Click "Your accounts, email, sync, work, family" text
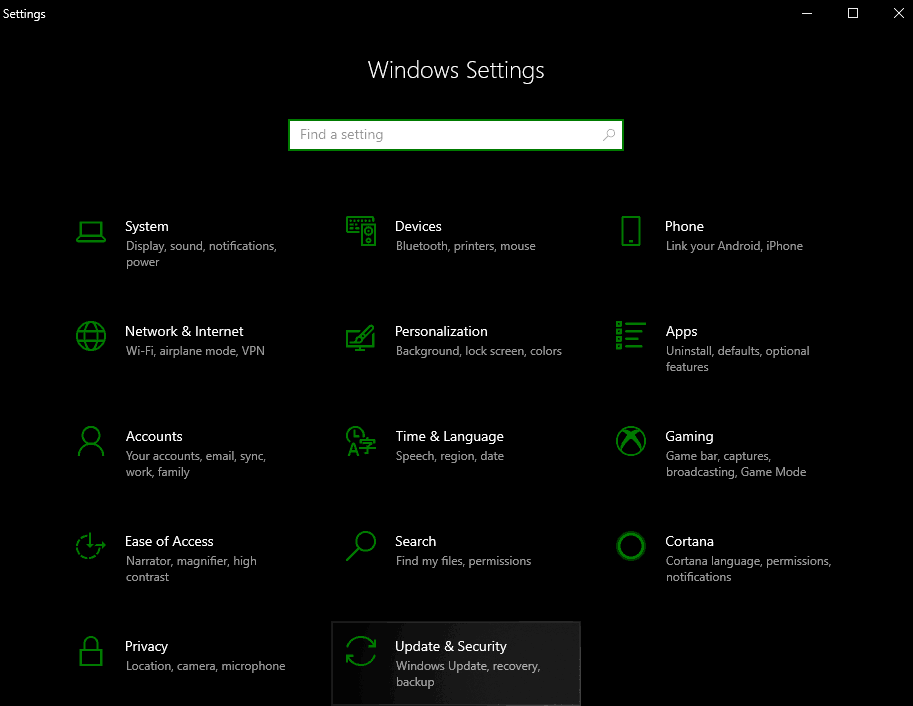Screen dimensions: 913x706 click(x=196, y=464)
